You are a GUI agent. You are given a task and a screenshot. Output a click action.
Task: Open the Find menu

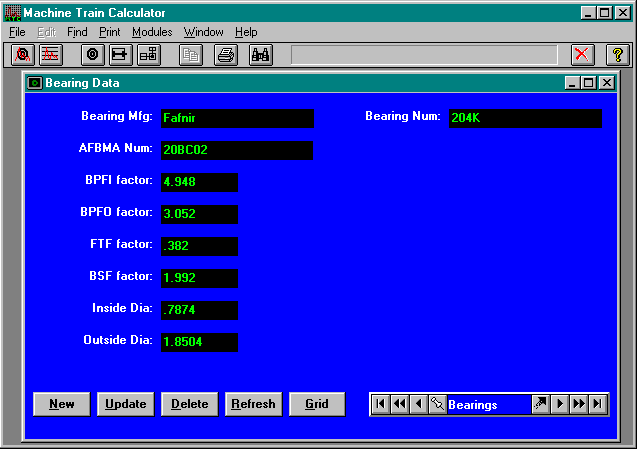pos(77,32)
